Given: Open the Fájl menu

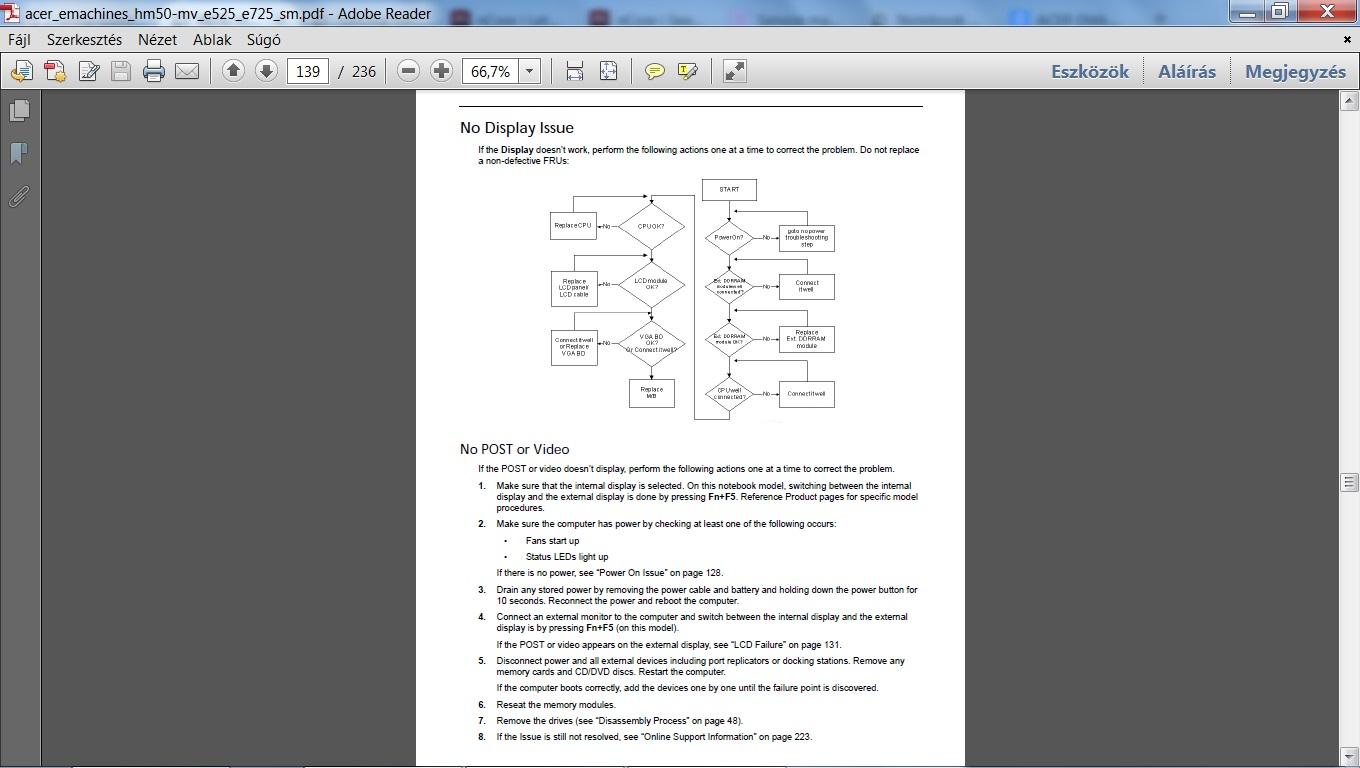Looking at the screenshot, I should (x=19, y=40).
